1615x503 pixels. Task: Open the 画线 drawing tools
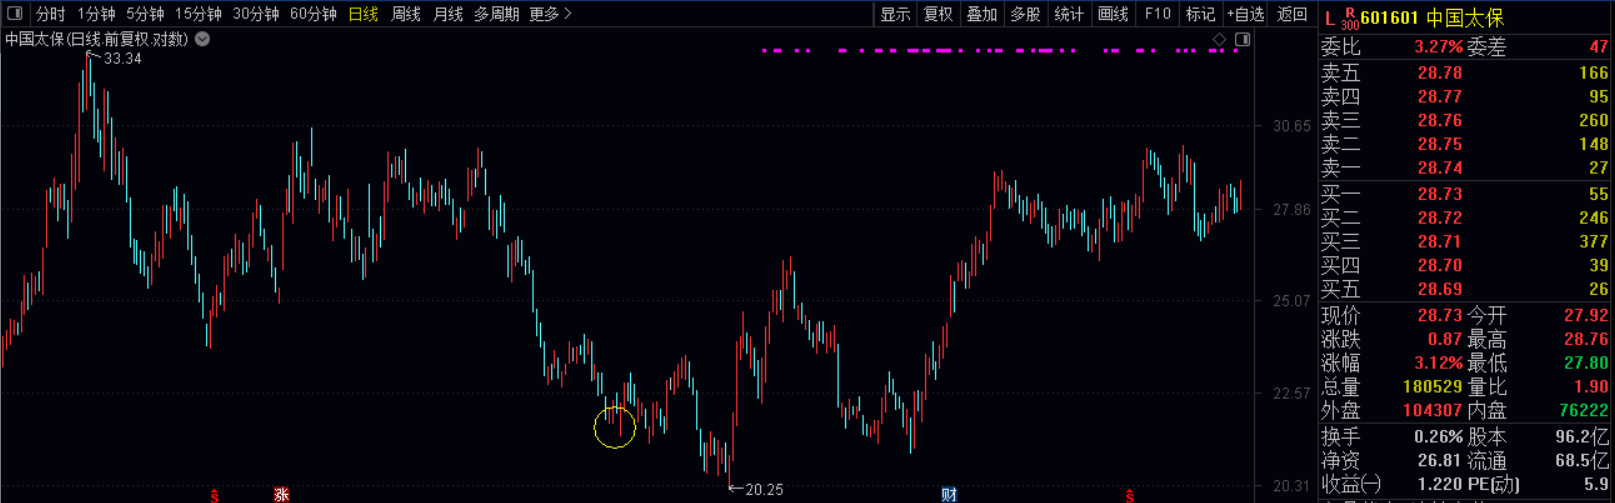tap(1113, 14)
